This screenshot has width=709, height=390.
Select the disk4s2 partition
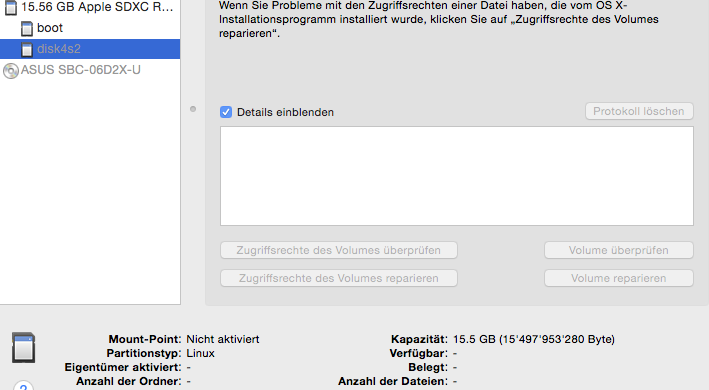pos(90,49)
